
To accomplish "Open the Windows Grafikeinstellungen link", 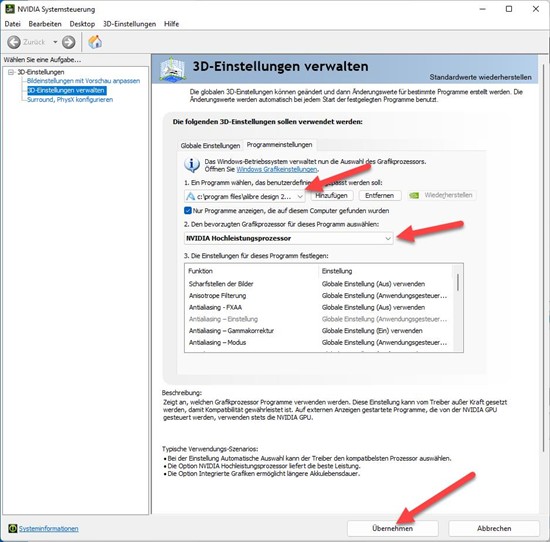I will point(277,169).
